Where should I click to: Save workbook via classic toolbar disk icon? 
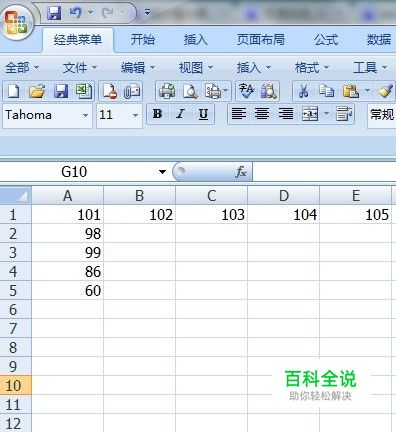coord(61,91)
